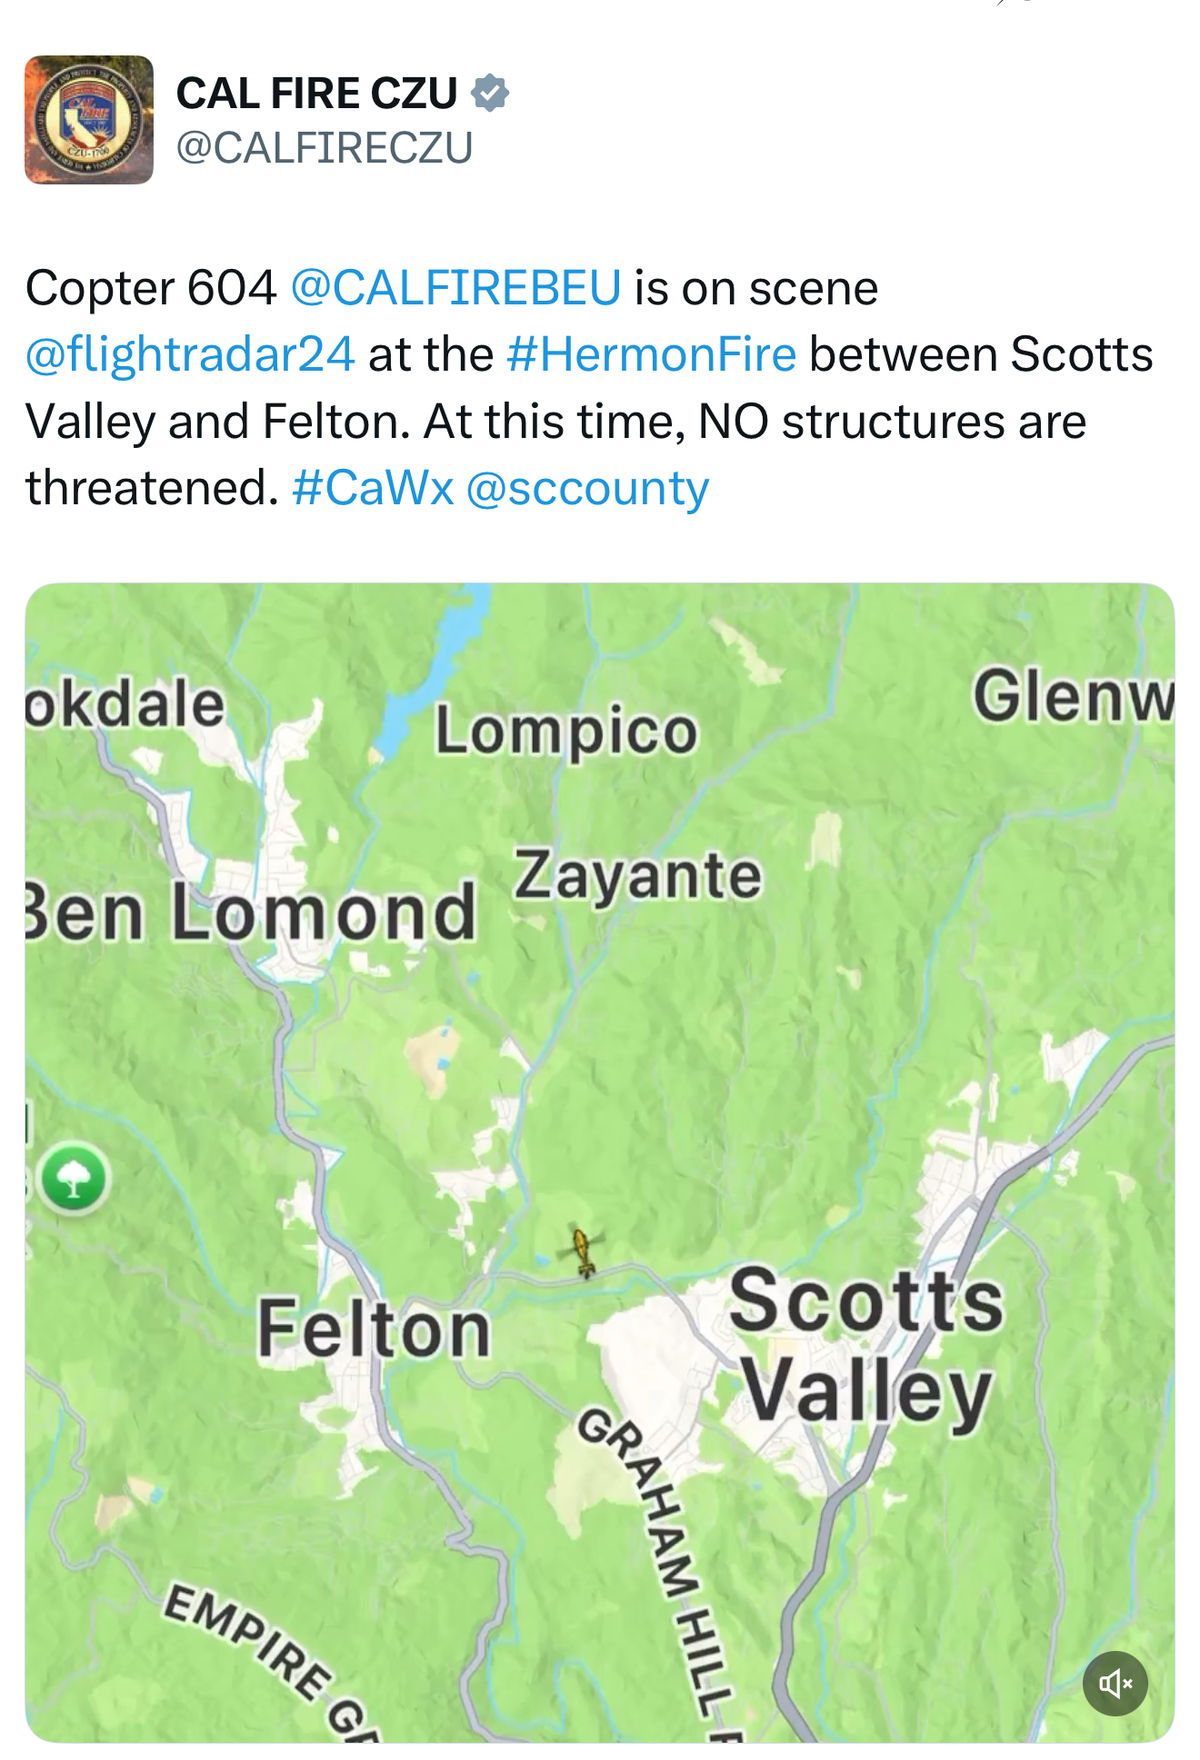The width and height of the screenshot is (1200, 1760).
Task: Click the CAL FIRE CZU display name
Action: pos(317,93)
